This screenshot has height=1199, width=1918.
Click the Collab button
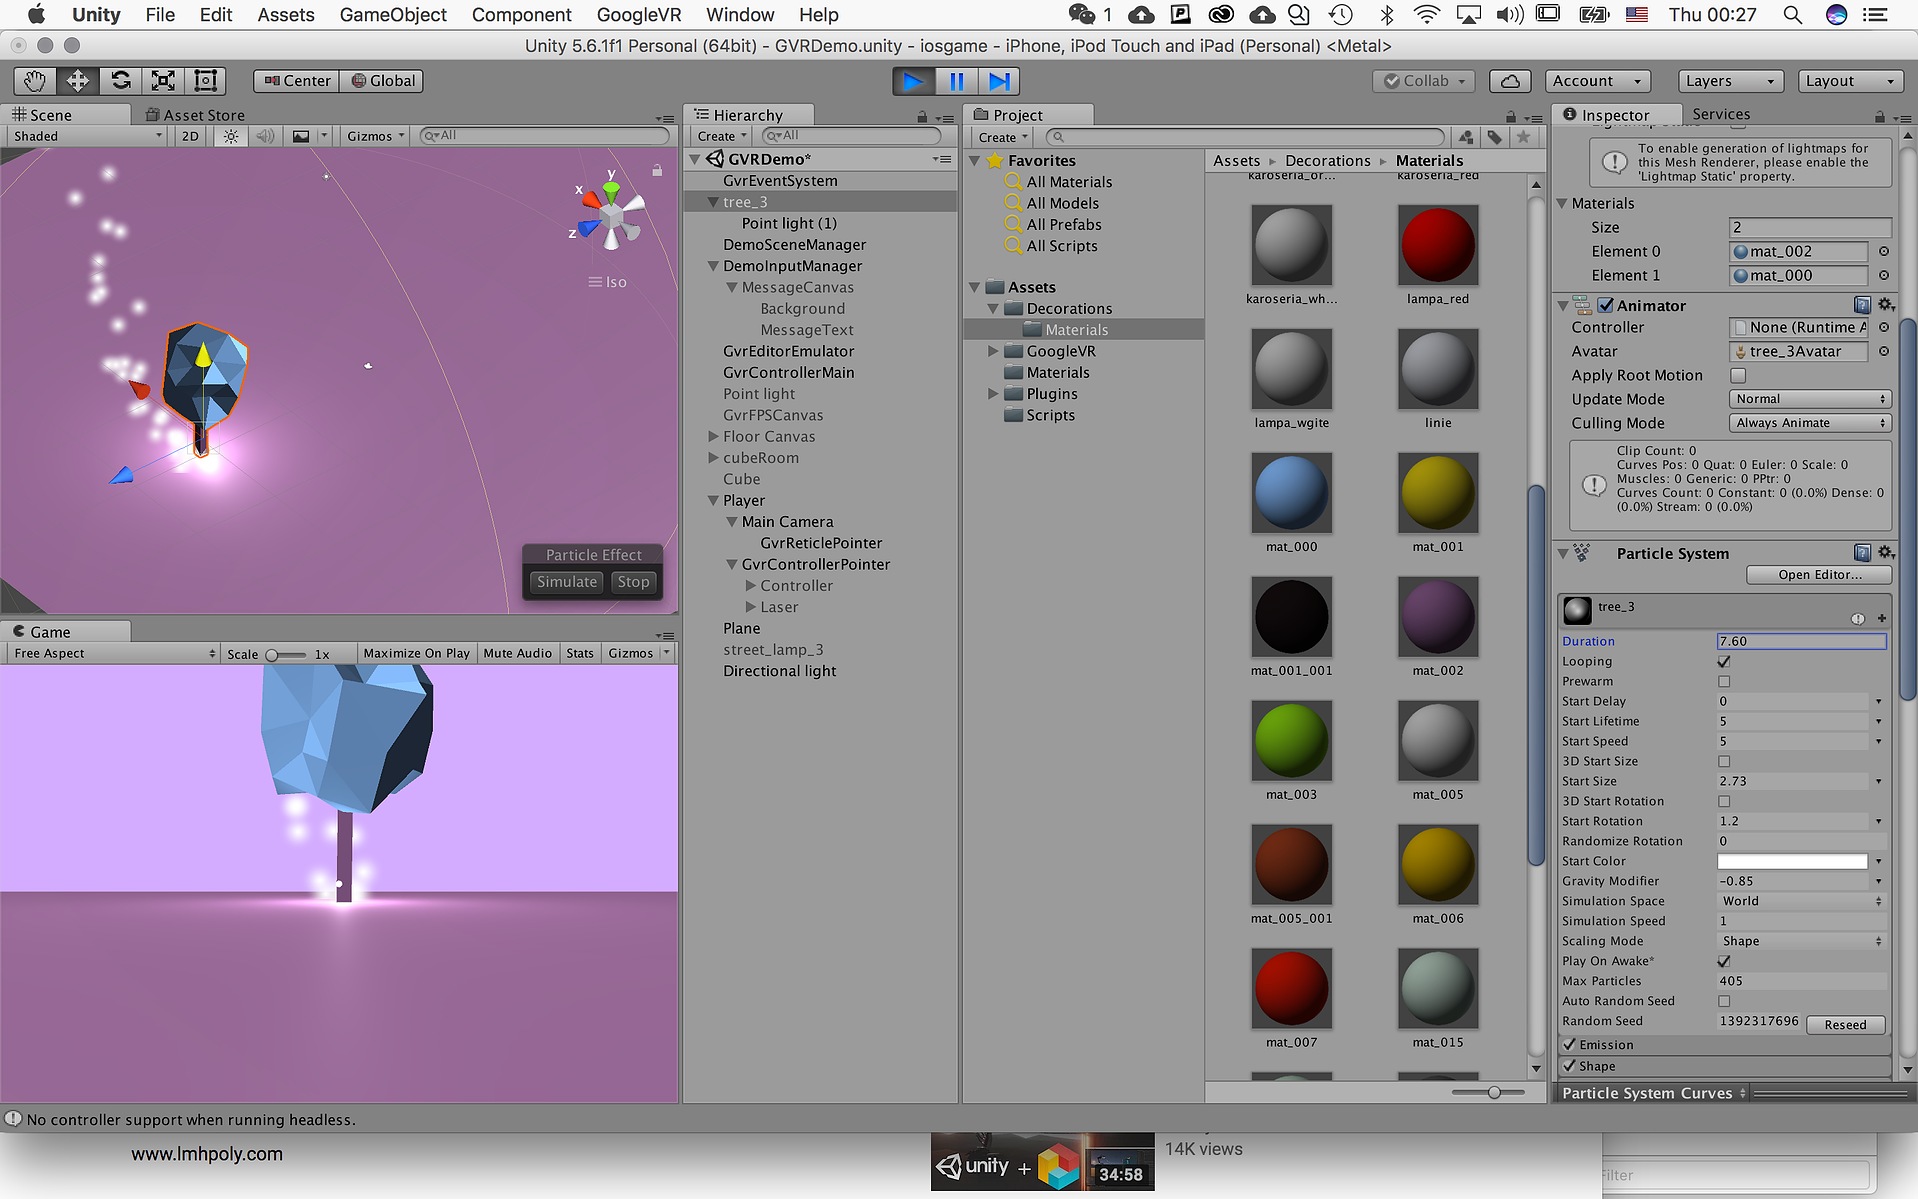point(1425,81)
